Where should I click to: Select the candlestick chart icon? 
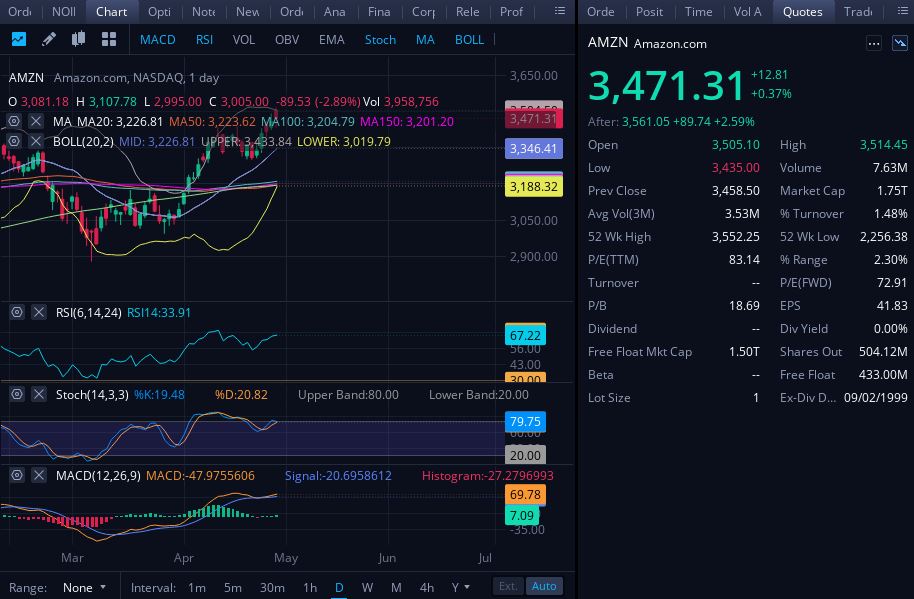(x=78, y=39)
